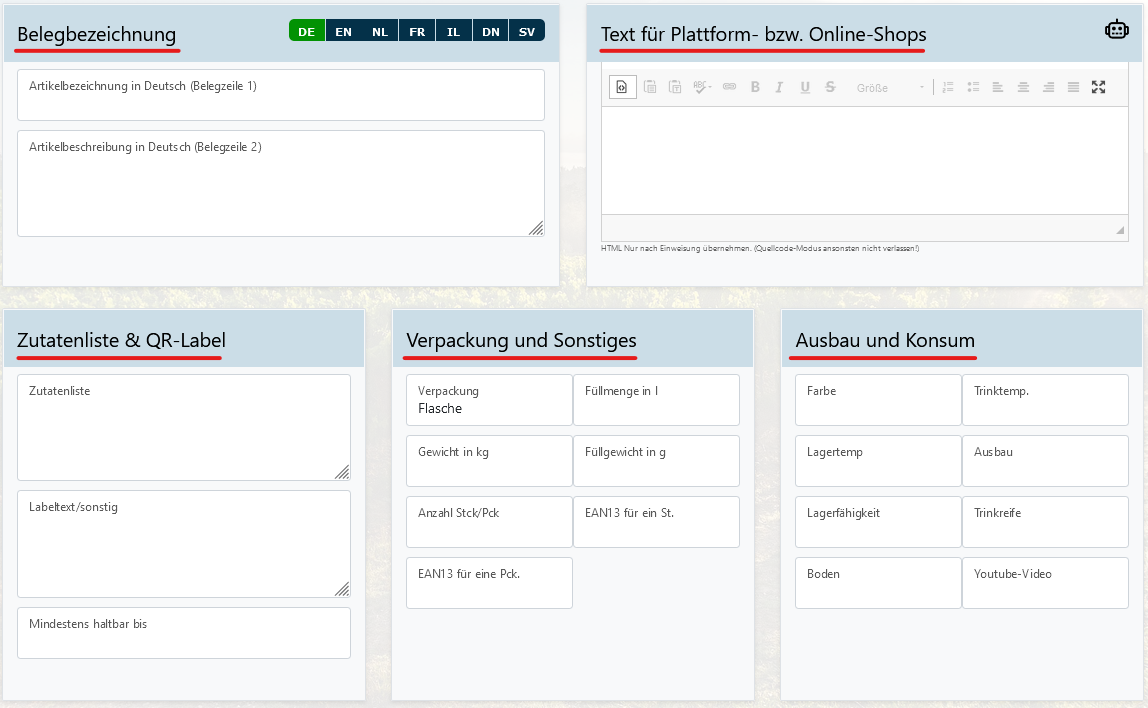
Task: Switch to the EN language tab
Action: tap(343, 31)
